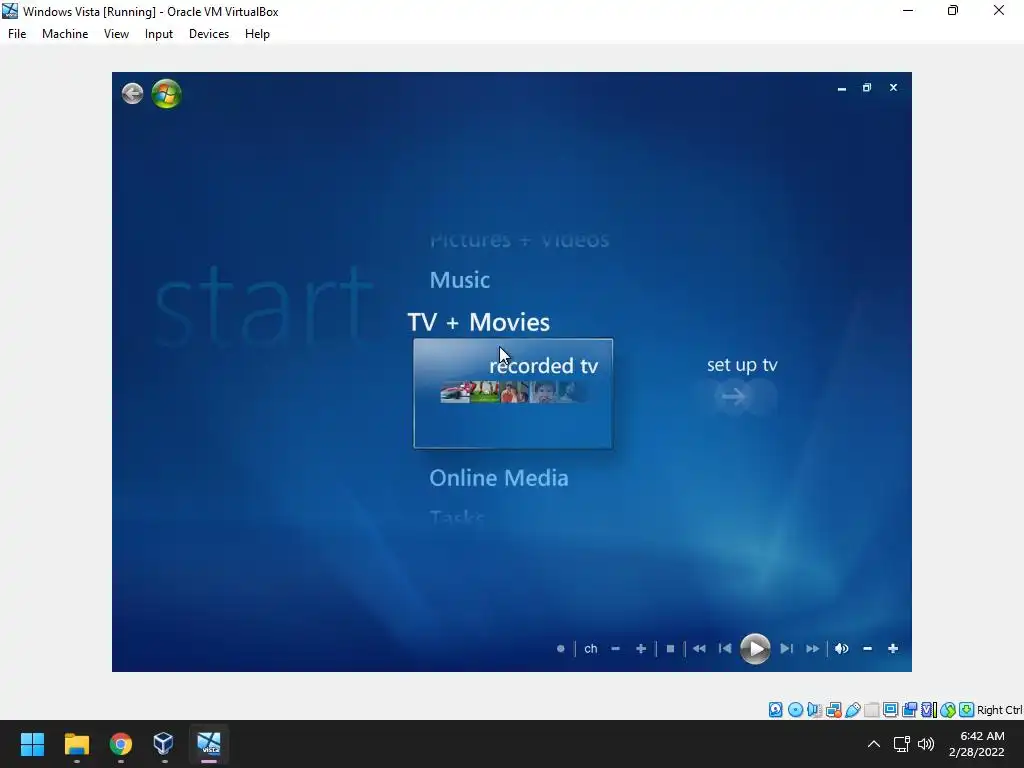Open Google Chrome from taskbar
Image resolution: width=1024 pixels, height=768 pixels.
[x=121, y=744]
